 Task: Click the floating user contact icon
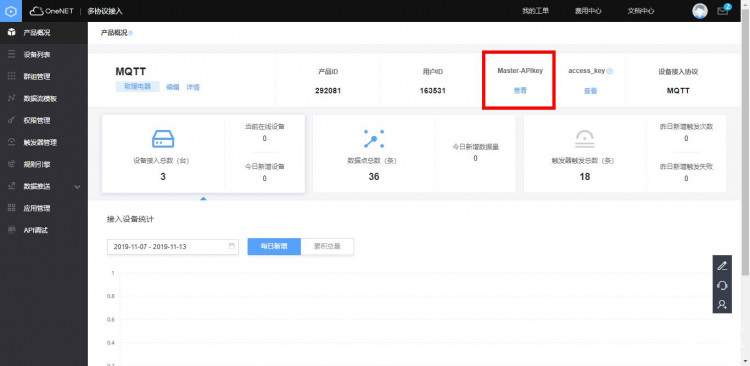point(722,304)
